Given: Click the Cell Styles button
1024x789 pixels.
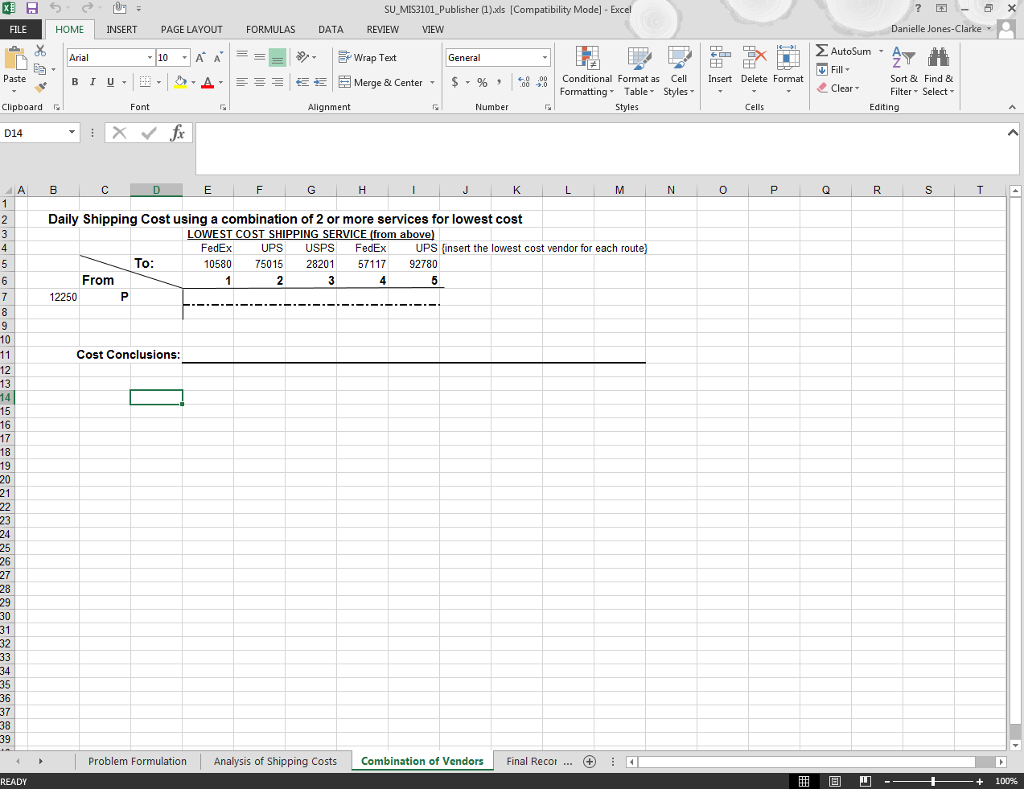Looking at the screenshot, I should point(679,72).
